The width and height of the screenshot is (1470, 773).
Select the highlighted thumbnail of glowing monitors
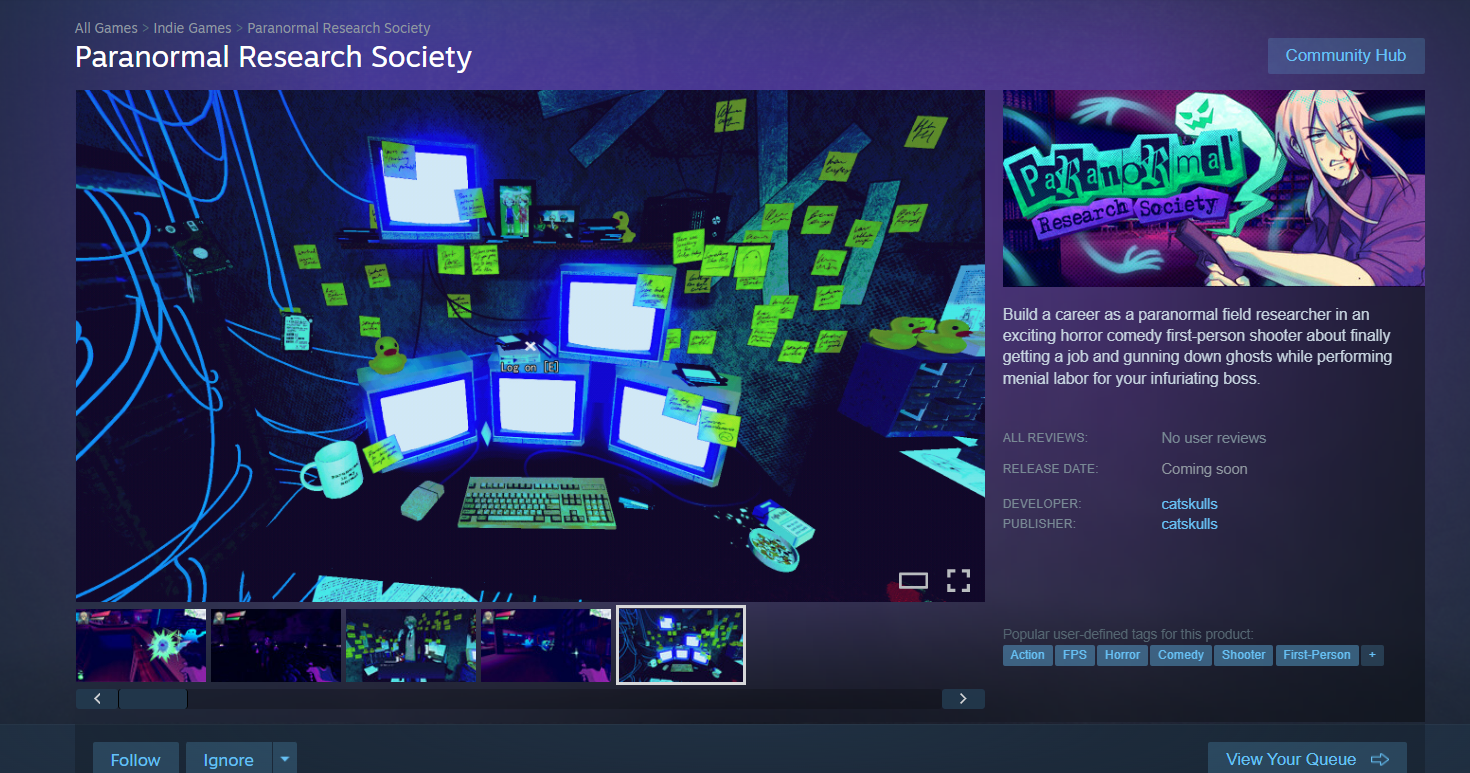coord(681,645)
